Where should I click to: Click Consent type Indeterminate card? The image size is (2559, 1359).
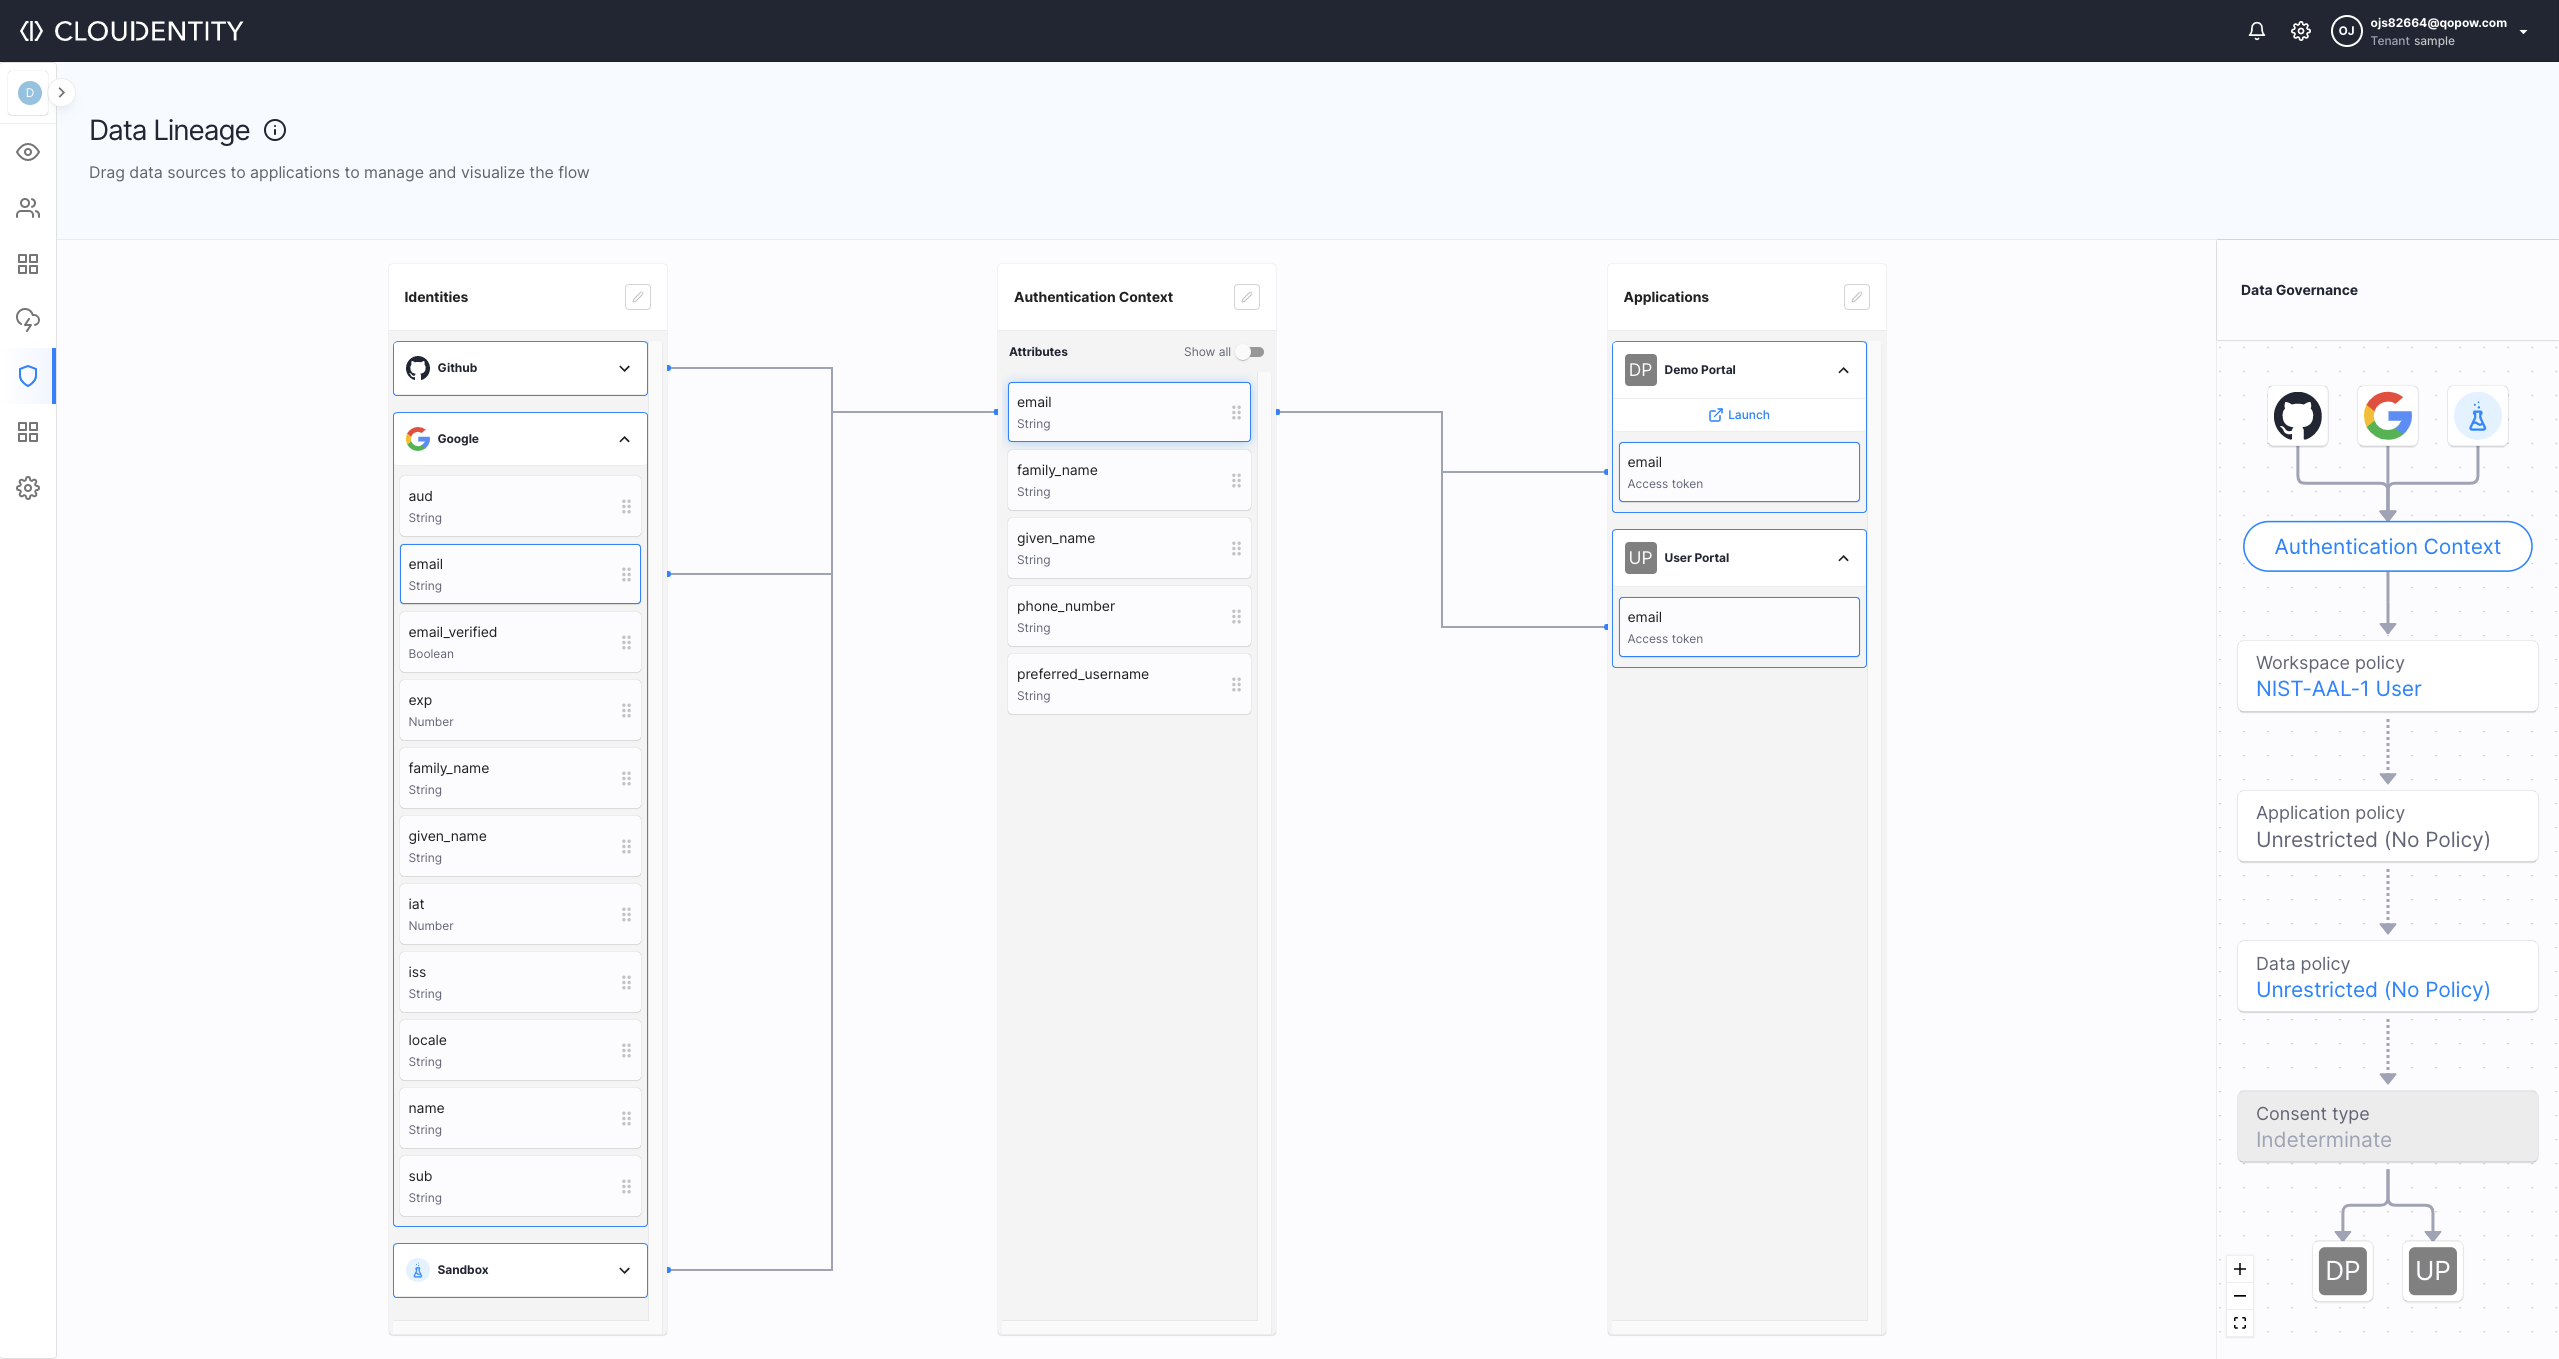click(x=2387, y=1127)
